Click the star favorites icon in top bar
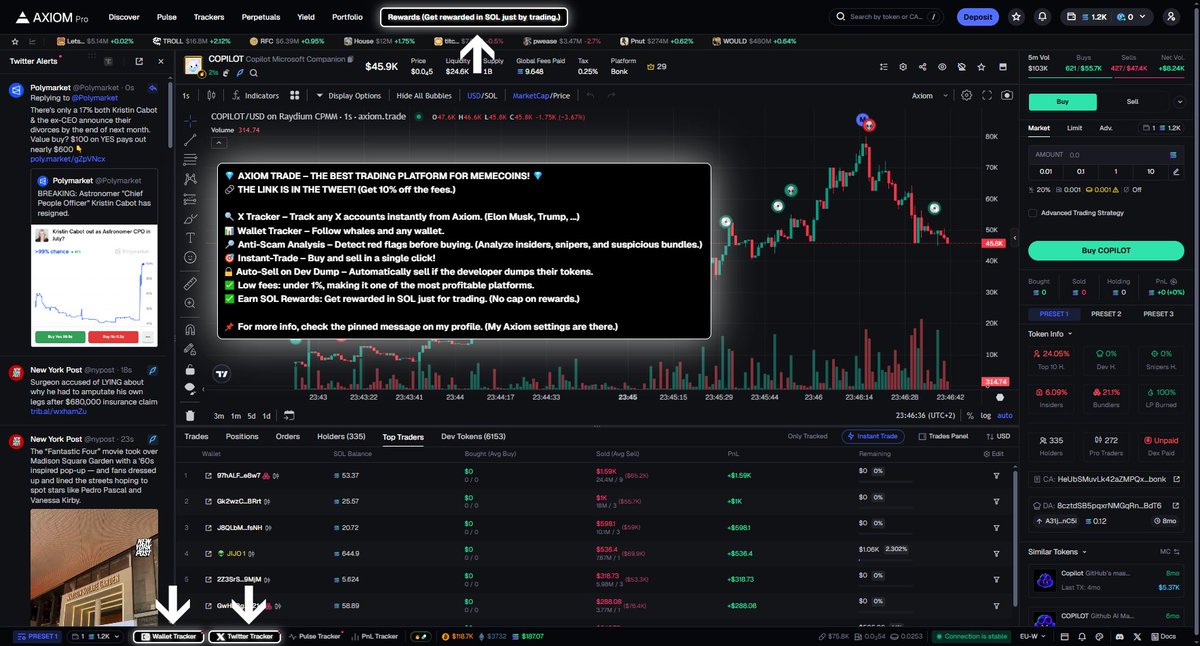1200x646 pixels. point(1016,17)
